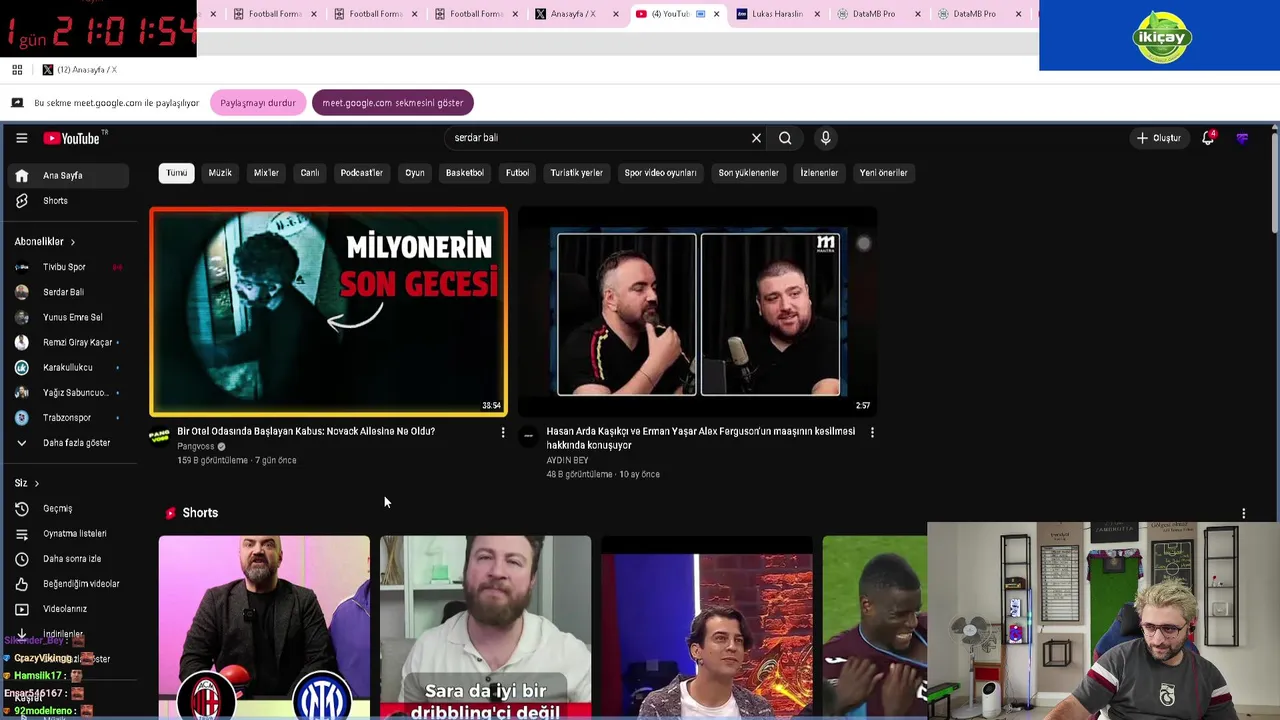Image resolution: width=1280 pixels, height=720 pixels.
Task: Open more options for the Alex Ferguson video
Action: [x=872, y=432]
